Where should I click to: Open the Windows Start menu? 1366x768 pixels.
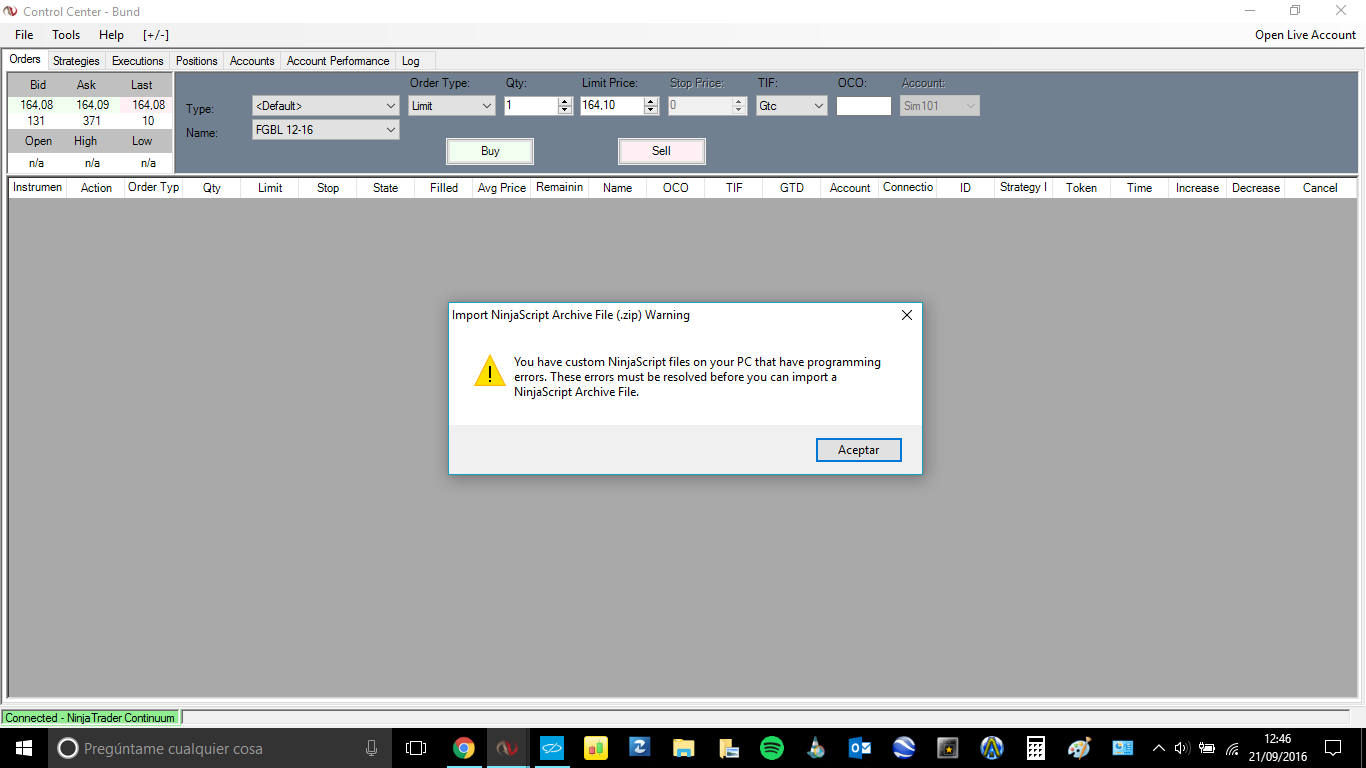click(x=23, y=748)
